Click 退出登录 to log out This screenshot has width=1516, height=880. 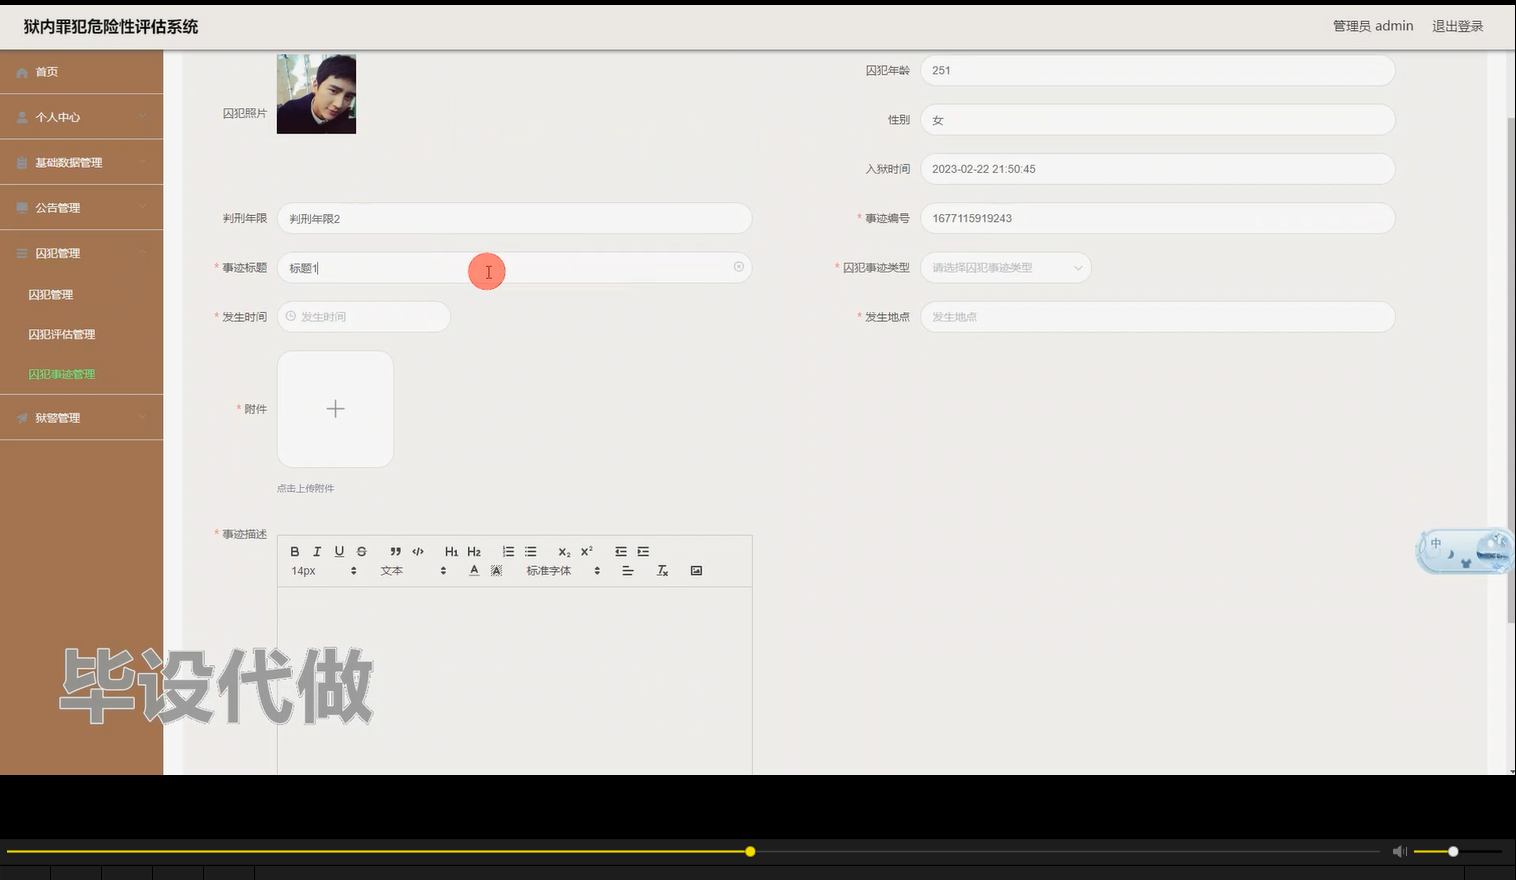point(1457,26)
